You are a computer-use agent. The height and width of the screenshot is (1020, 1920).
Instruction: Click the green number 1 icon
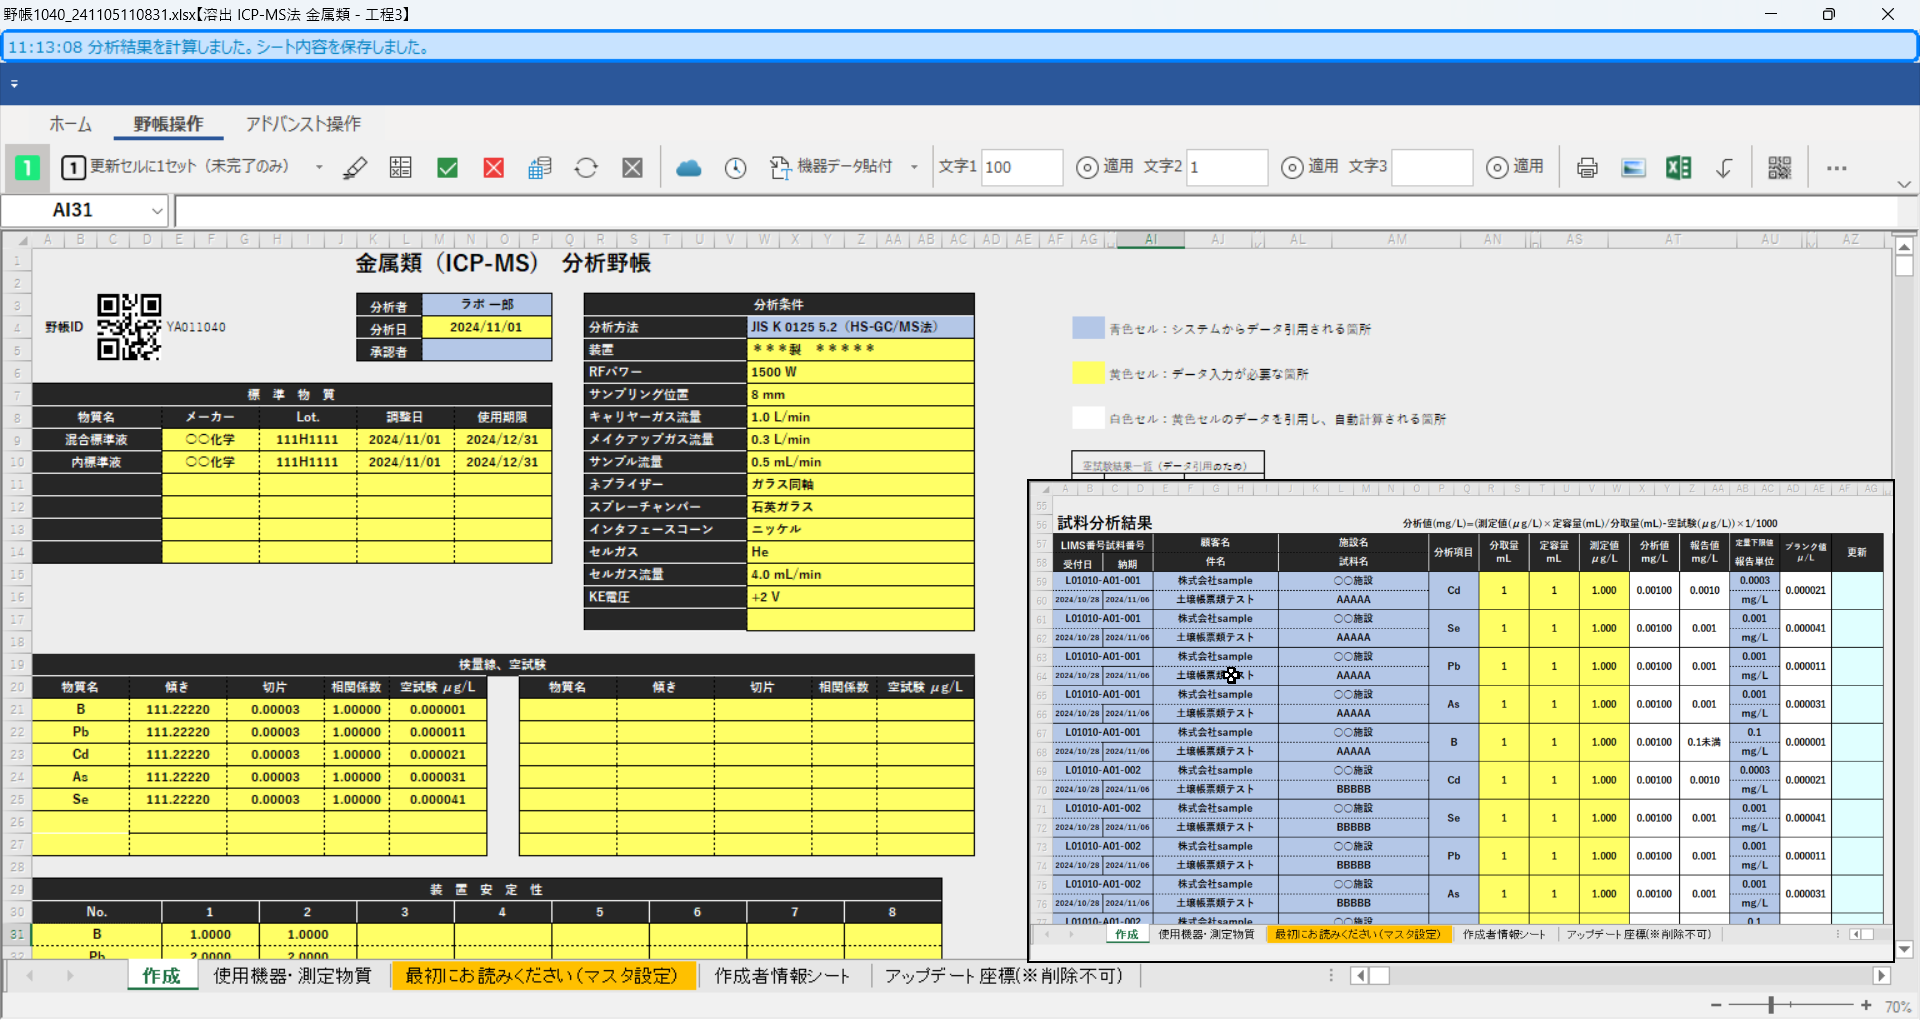click(x=27, y=168)
